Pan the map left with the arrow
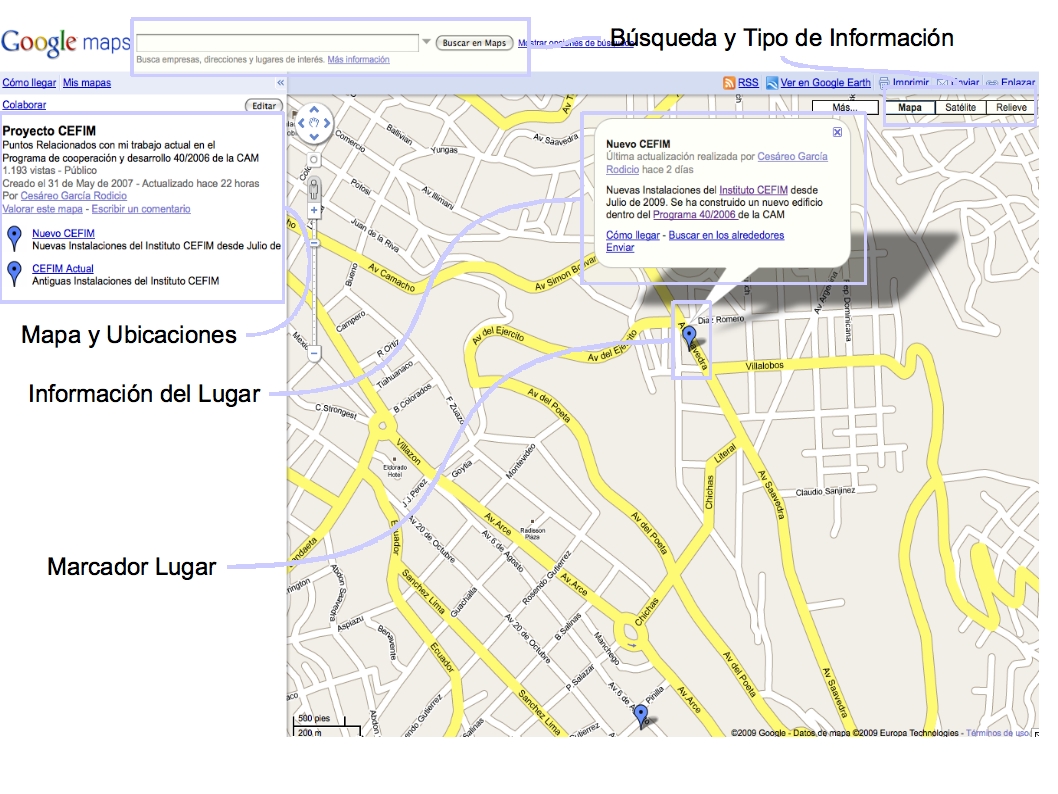The height and width of the screenshot is (794, 1058). 302,123
